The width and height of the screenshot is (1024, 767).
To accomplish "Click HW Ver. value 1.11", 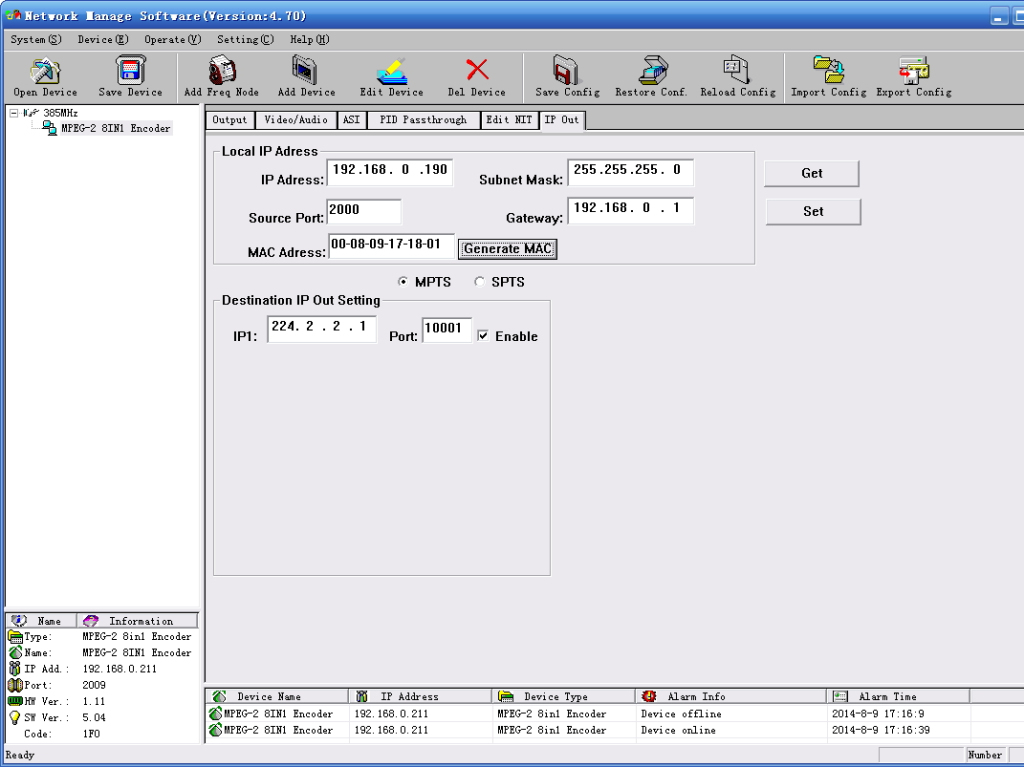I will 94,701.
